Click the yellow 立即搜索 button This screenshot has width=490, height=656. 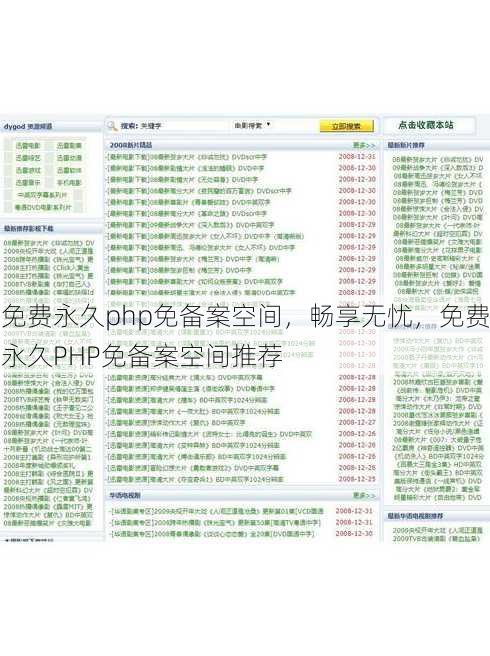346,126
